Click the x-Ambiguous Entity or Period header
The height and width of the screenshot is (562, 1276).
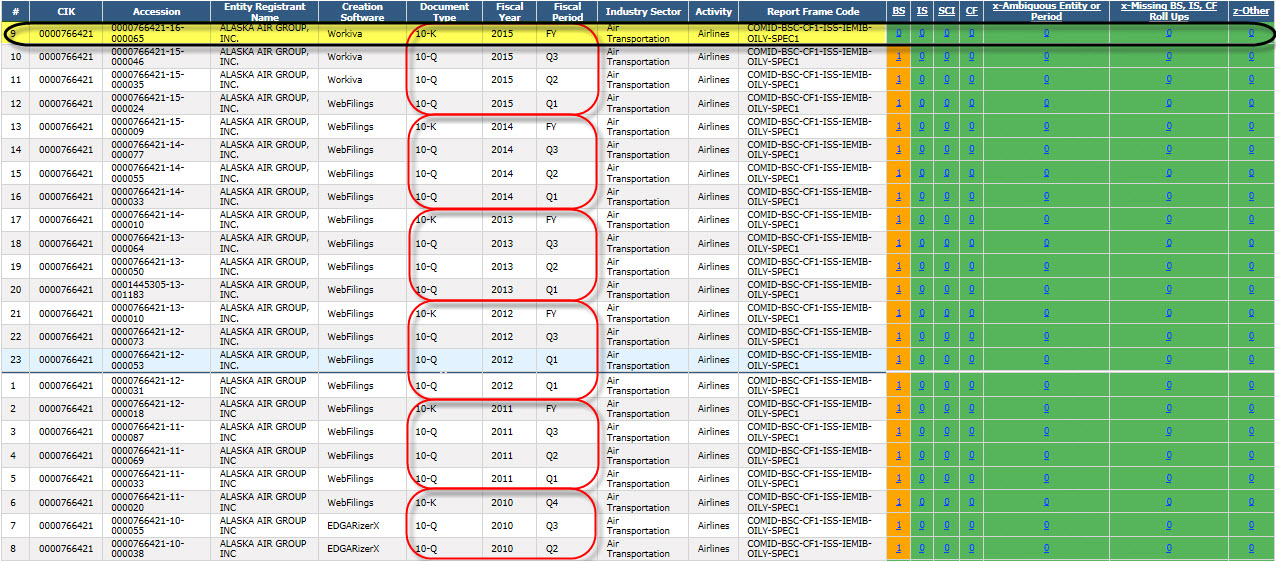click(x=1046, y=11)
